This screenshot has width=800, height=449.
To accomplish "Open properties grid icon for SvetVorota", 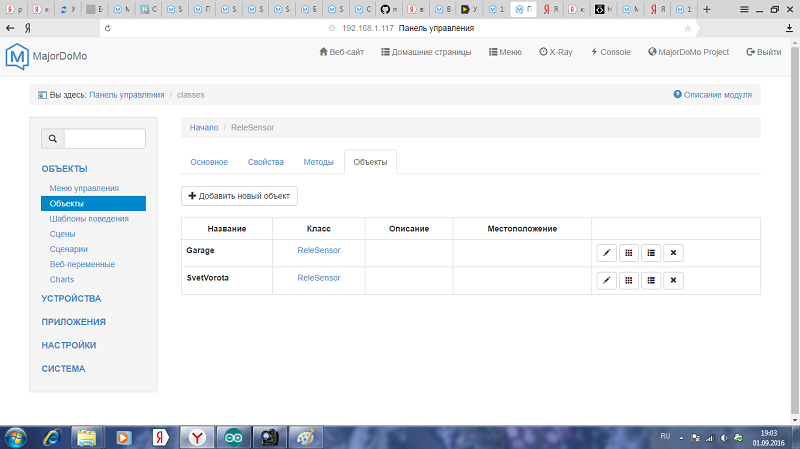I will click(x=629, y=280).
